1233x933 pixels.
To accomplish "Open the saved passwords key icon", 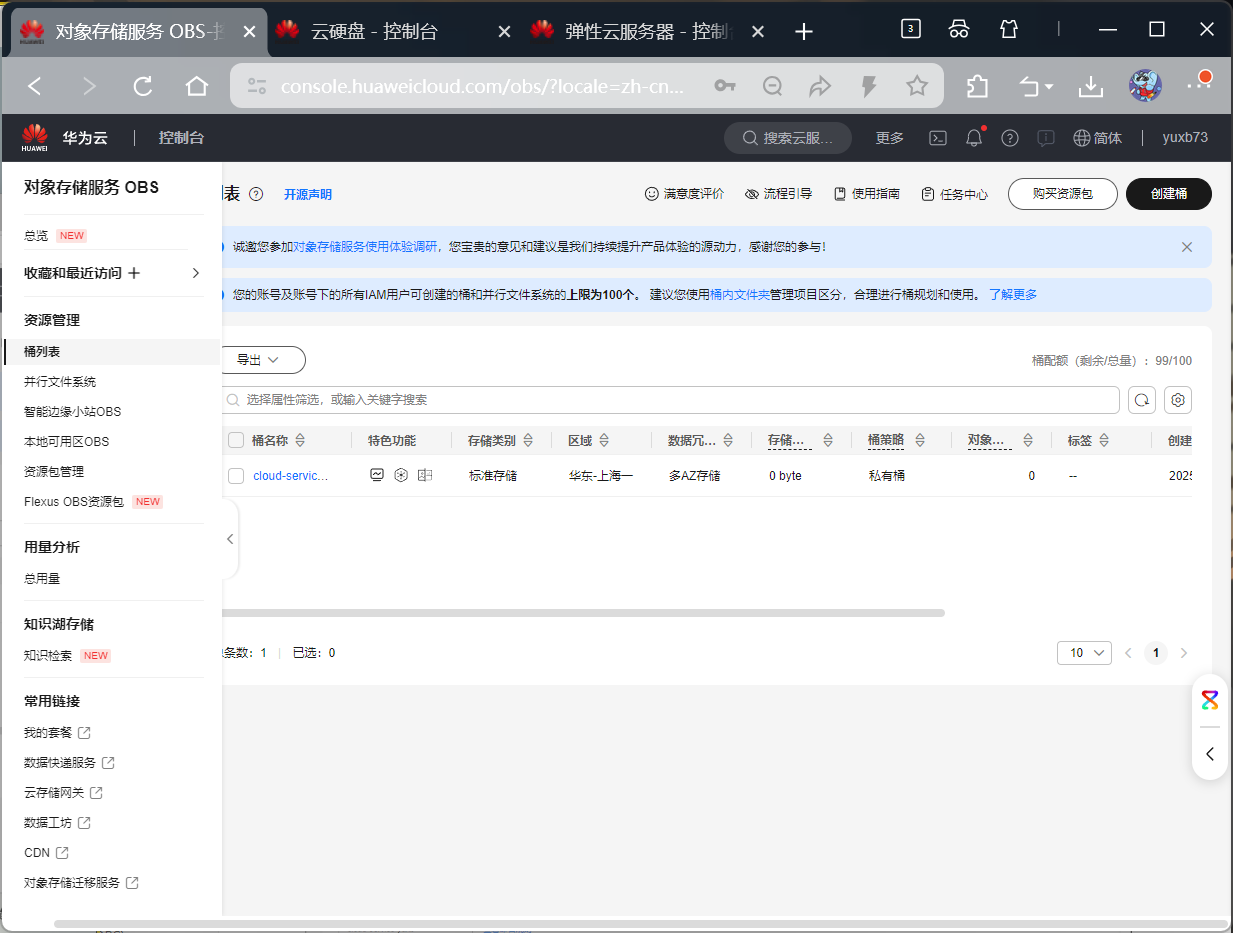I will pos(725,87).
